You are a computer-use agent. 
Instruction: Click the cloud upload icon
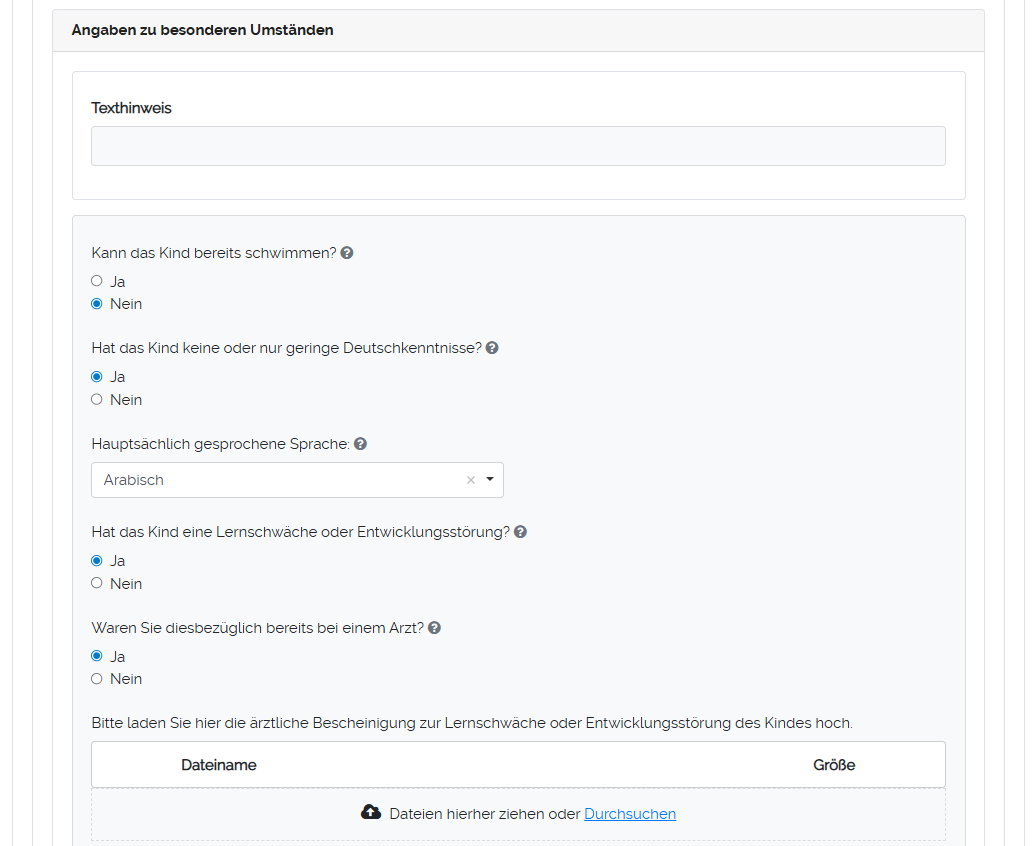pos(370,813)
